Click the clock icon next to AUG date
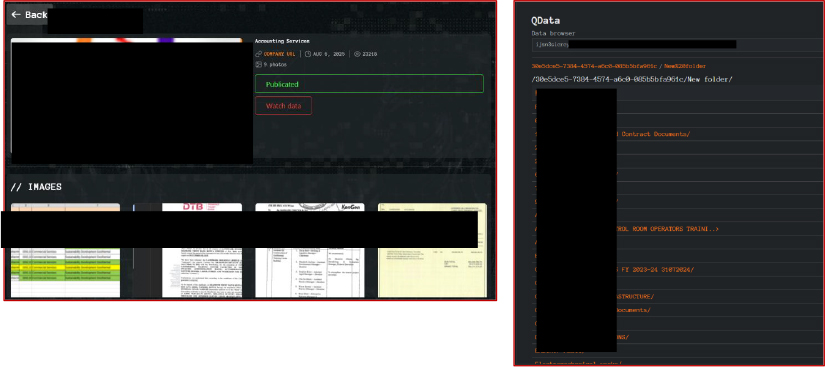The width and height of the screenshot is (825, 367). [x=308, y=54]
